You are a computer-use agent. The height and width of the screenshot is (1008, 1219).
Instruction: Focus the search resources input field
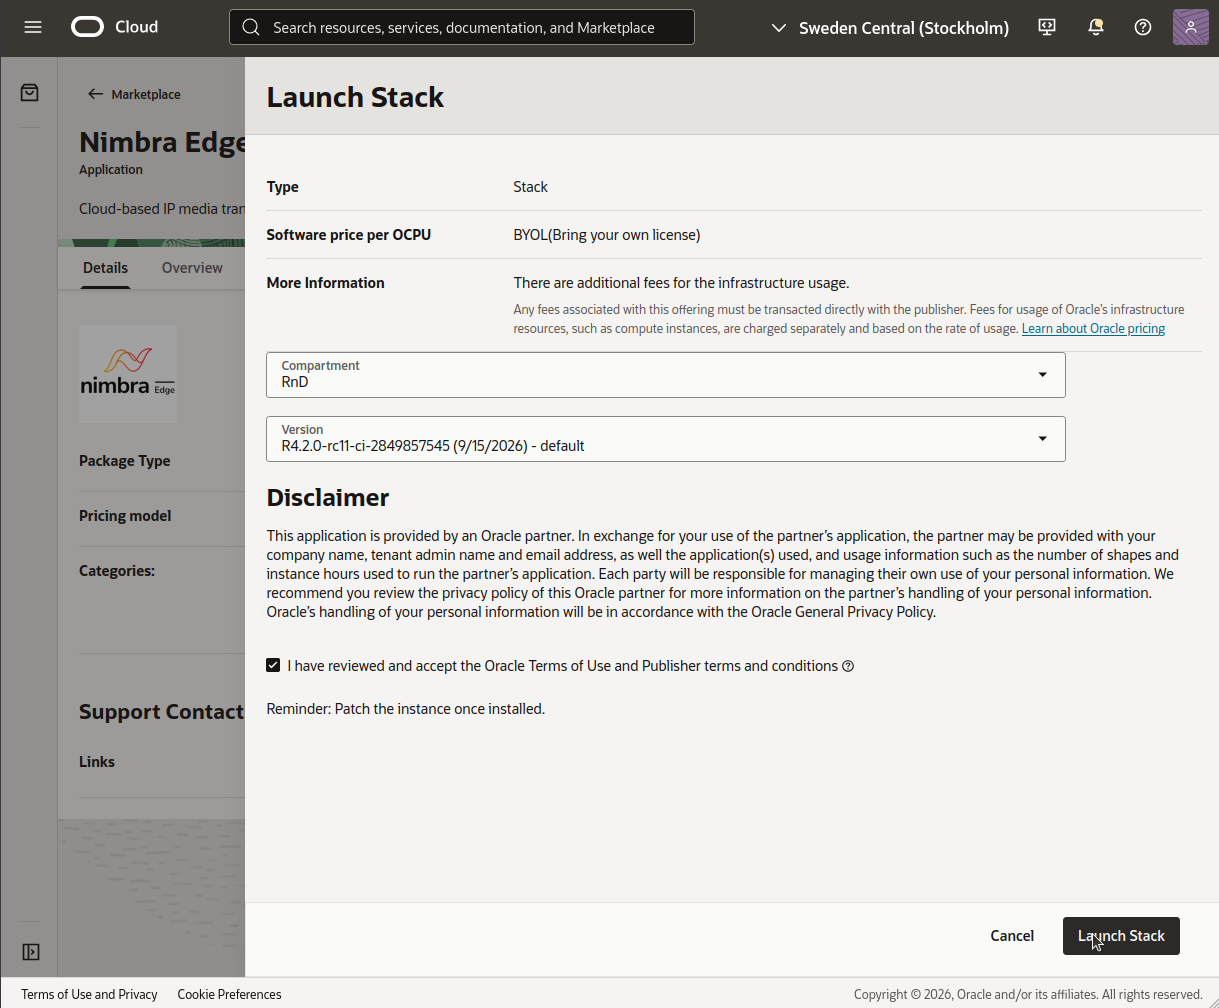pyautogui.click(x=462, y=27)
